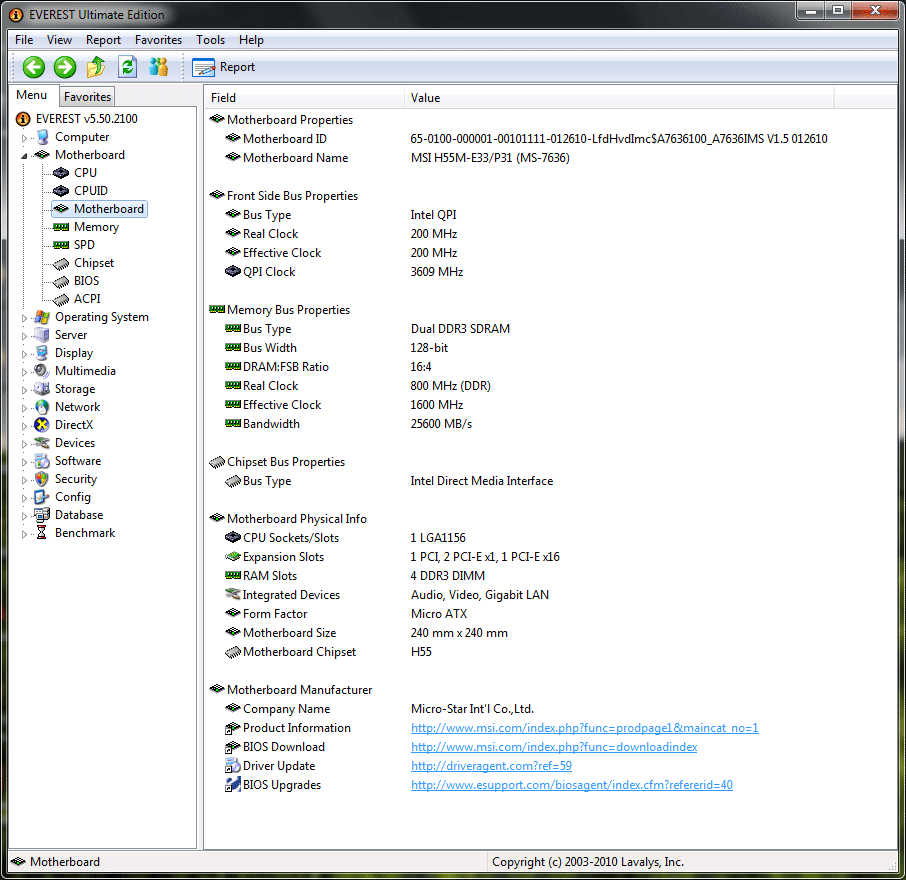Screen dimensions: 906x880
Task: Click the Network globe icon
Action: click(x=42, y=407)
